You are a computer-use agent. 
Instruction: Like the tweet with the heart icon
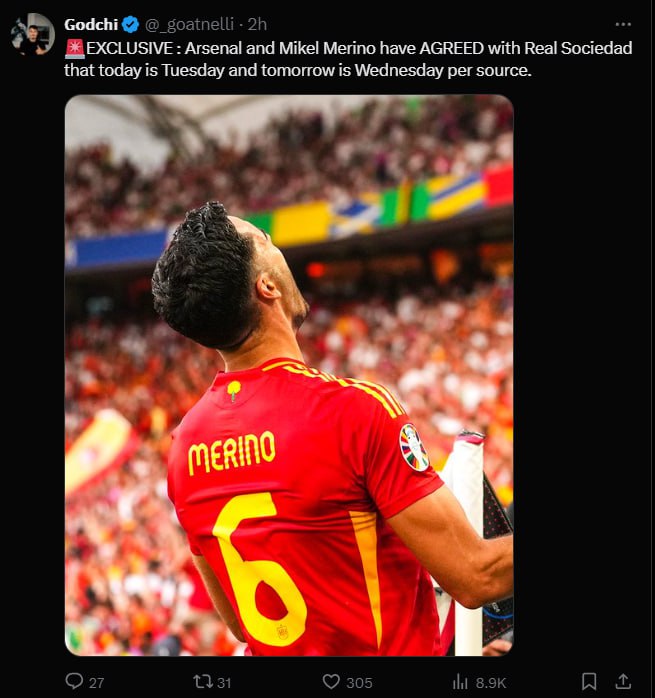(331, 682)
